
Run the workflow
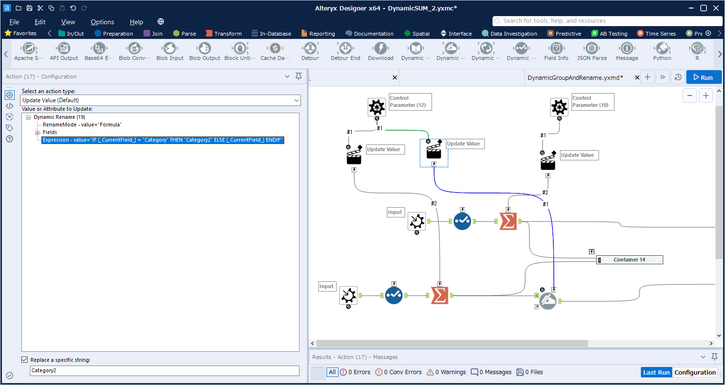(x=704, y=77)
